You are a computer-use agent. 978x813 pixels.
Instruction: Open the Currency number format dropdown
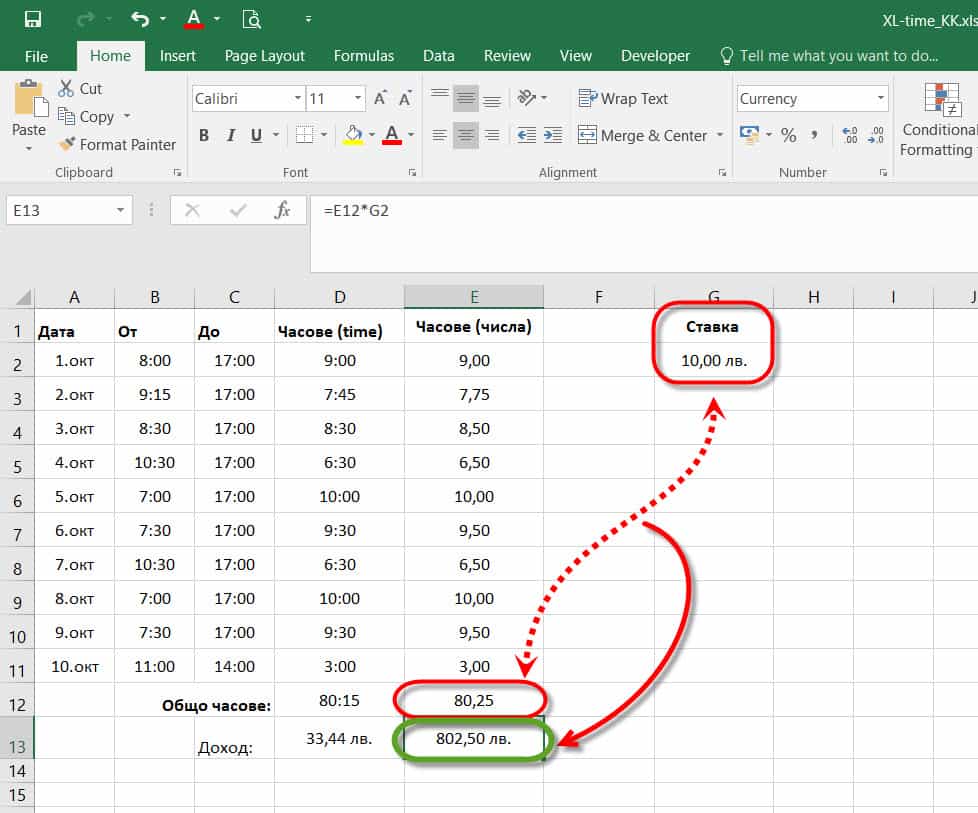pos(880,99)
